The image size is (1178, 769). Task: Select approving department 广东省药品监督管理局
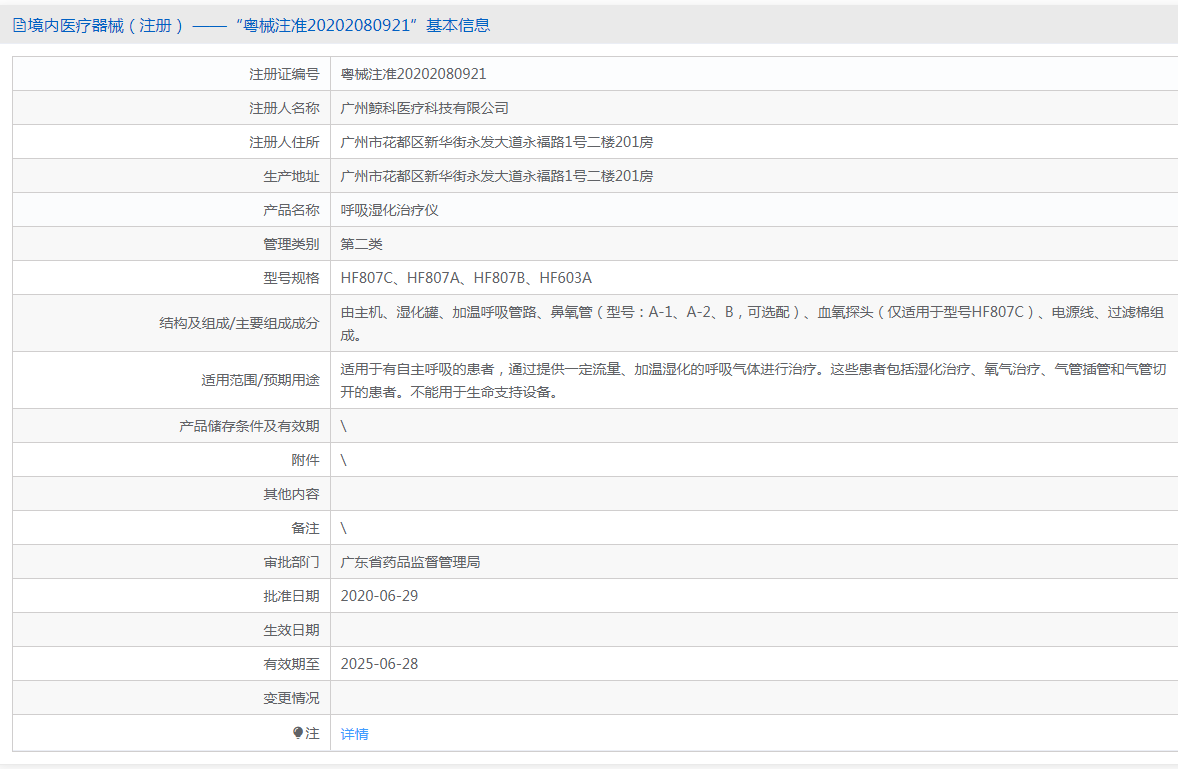tap(410, 562)
